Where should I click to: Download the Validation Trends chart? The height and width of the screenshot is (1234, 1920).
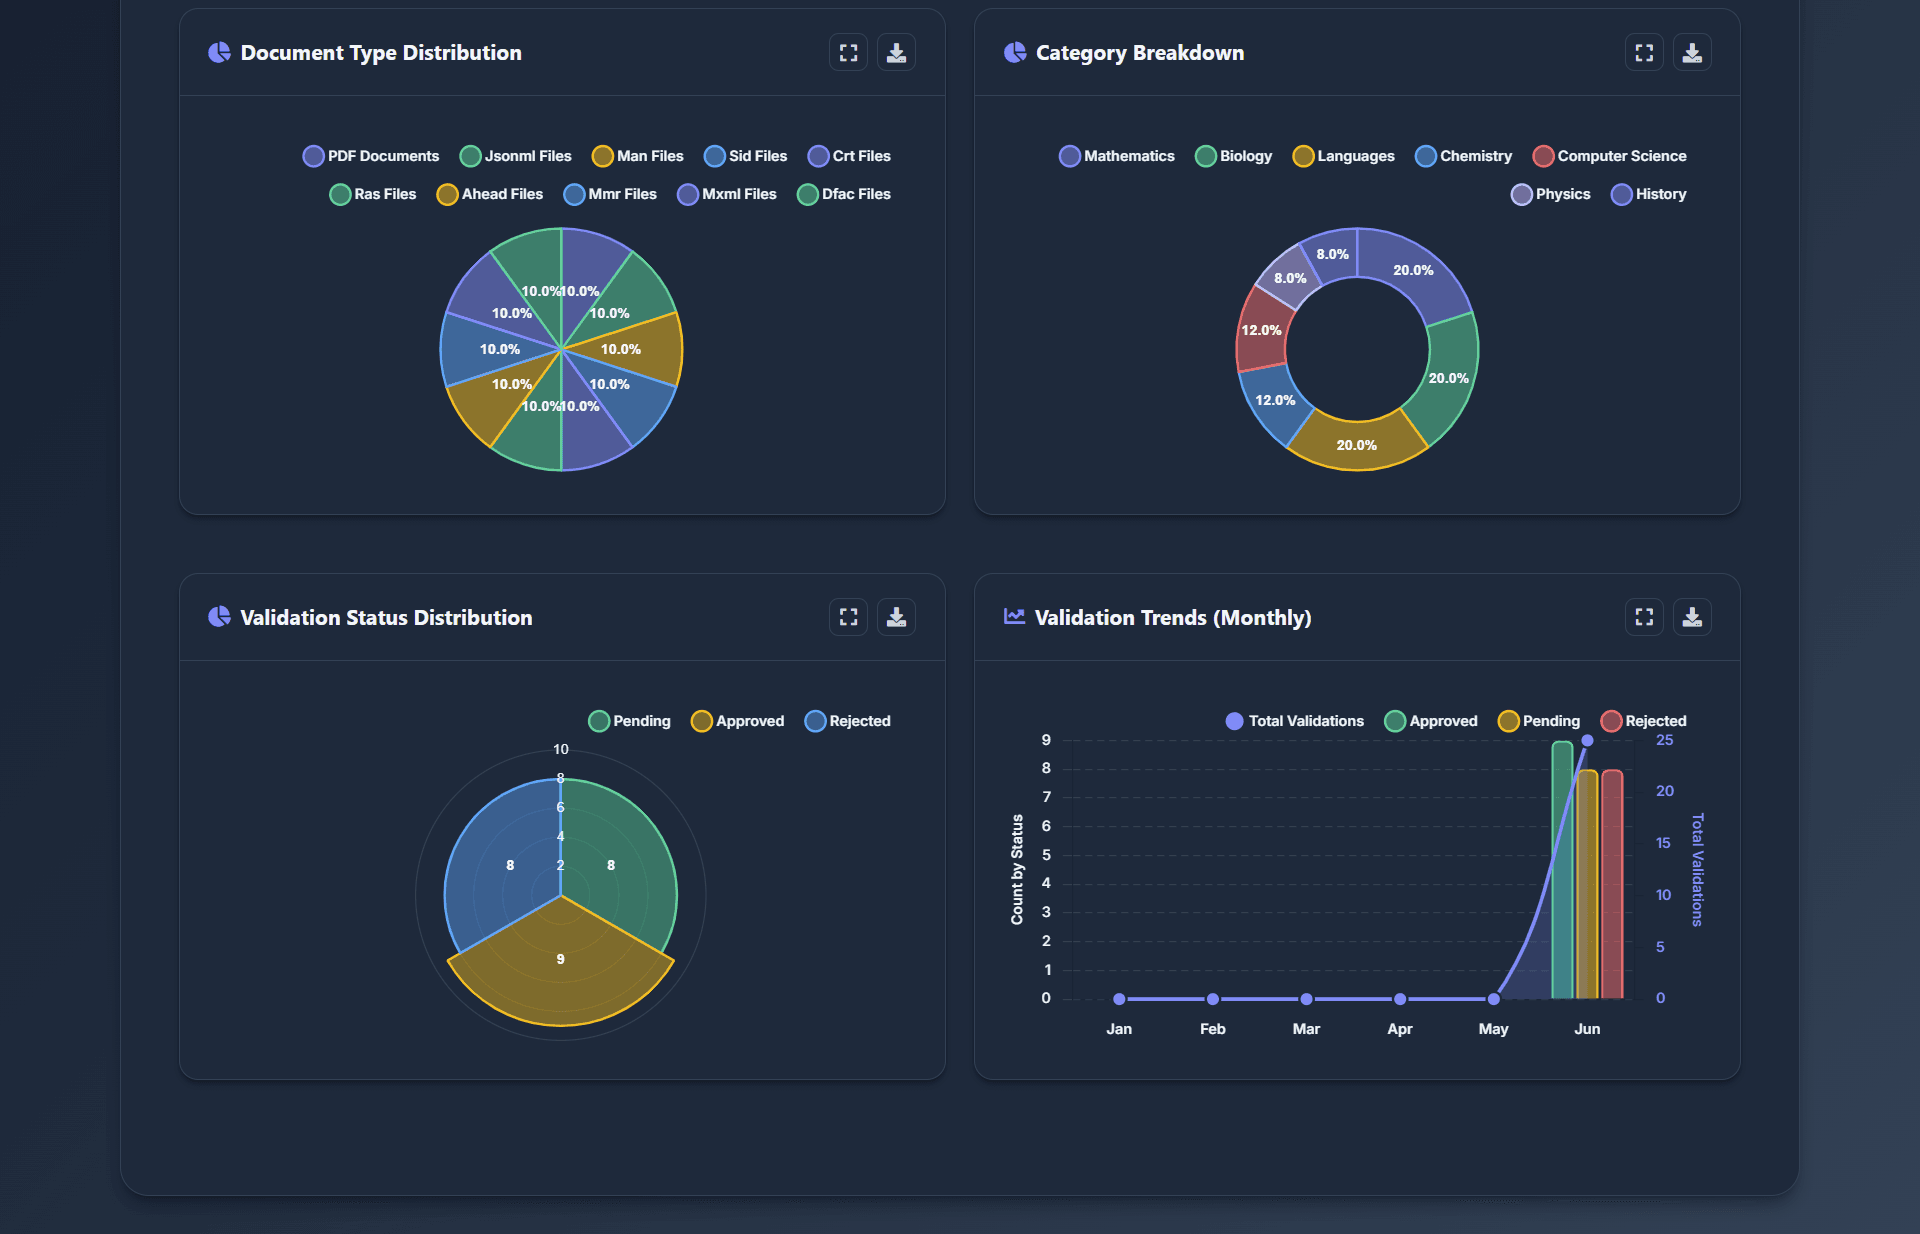(x=1692, y=617)
